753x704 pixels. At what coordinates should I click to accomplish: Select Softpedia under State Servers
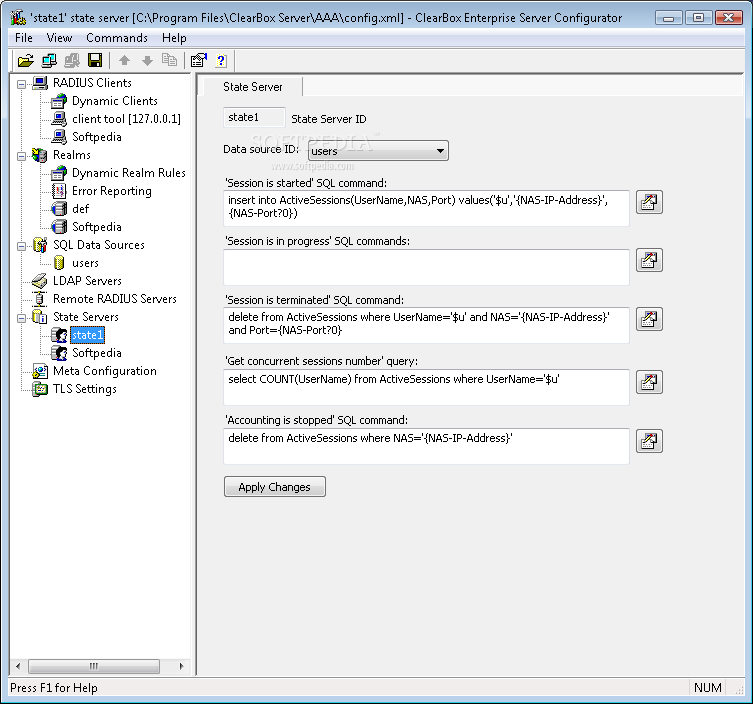point(97,353)
